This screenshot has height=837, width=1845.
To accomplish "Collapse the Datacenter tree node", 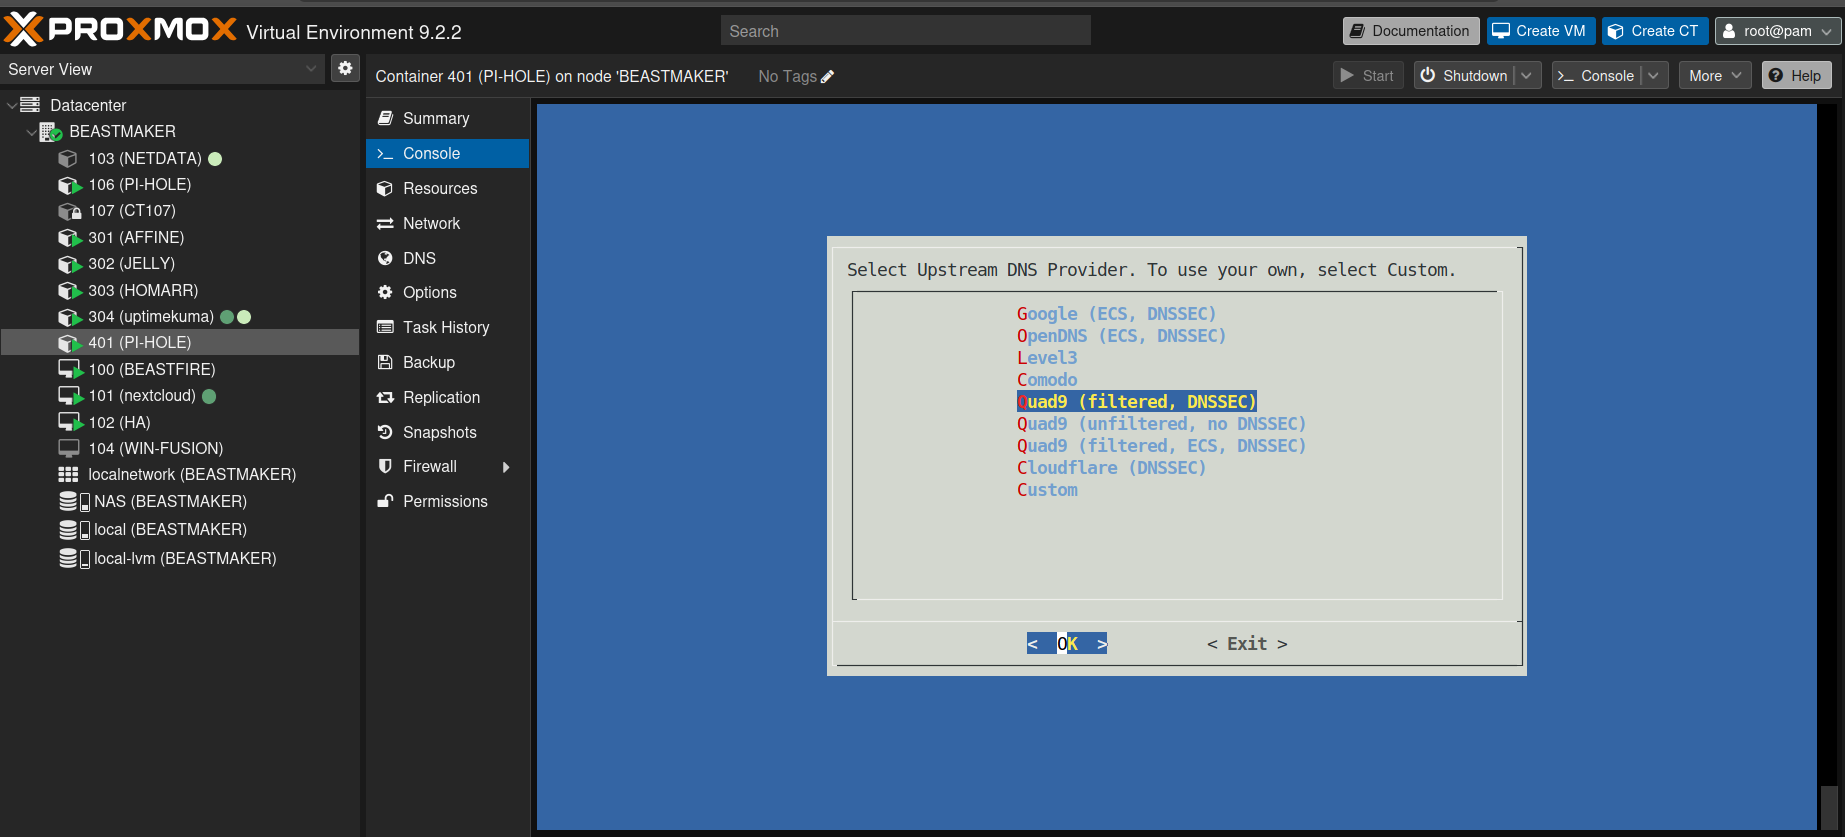I will pos(12,105).
